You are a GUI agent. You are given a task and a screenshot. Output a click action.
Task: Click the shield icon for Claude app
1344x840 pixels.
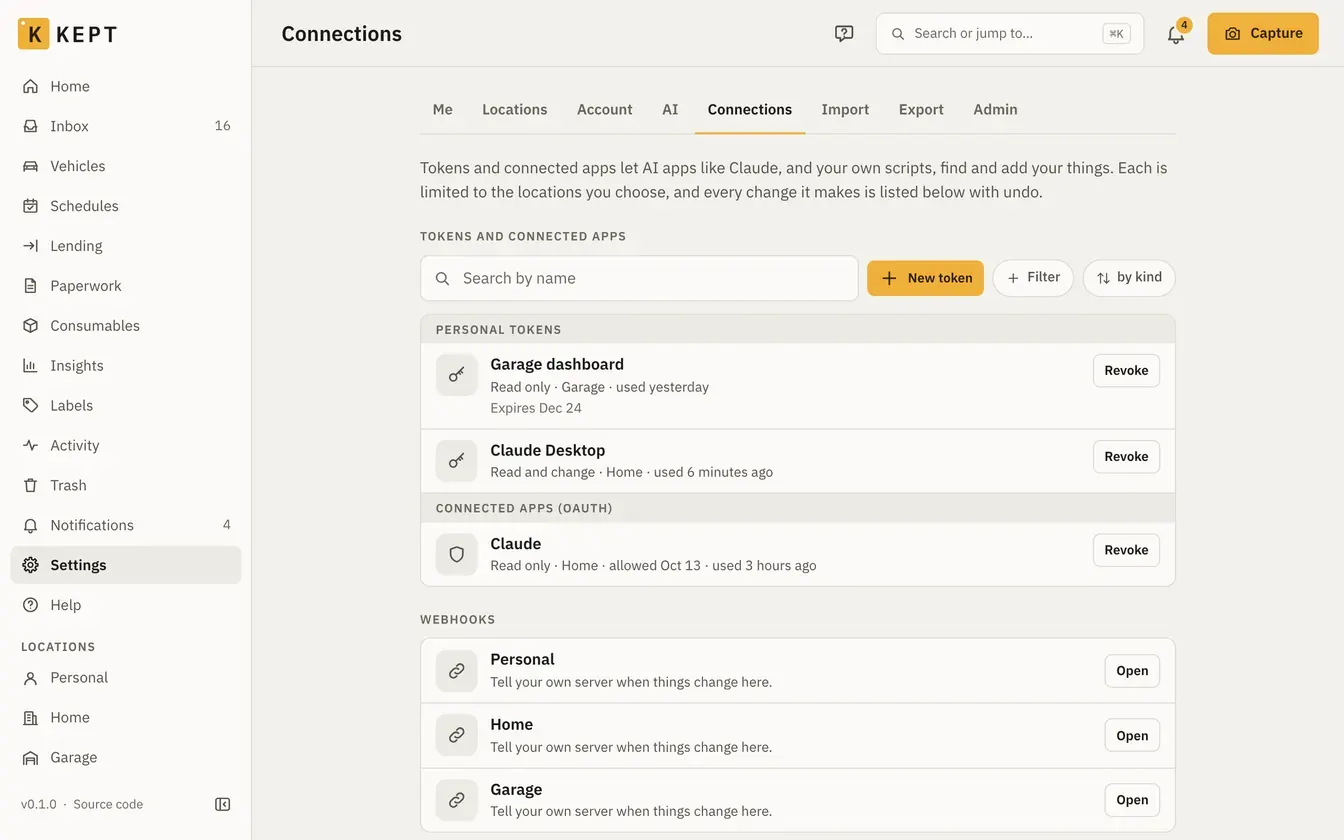457,554
